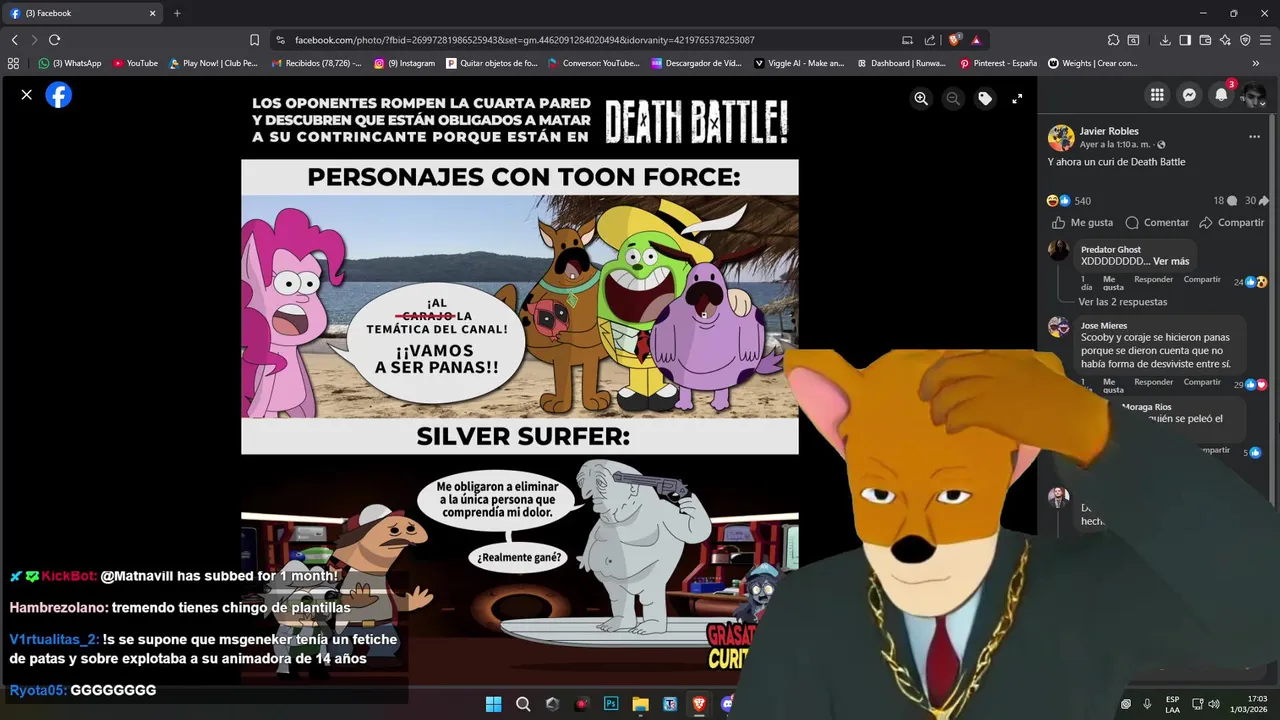Go back in browser history
Viewport: 1280px width, 720px height.
coord(14,40)
